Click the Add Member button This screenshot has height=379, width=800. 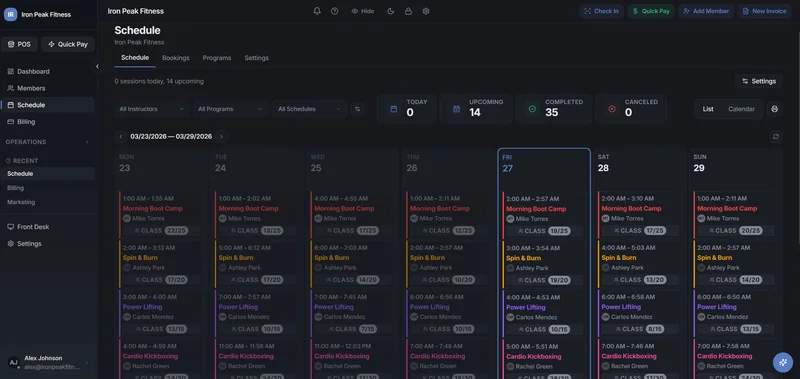(x=706, y=11)
